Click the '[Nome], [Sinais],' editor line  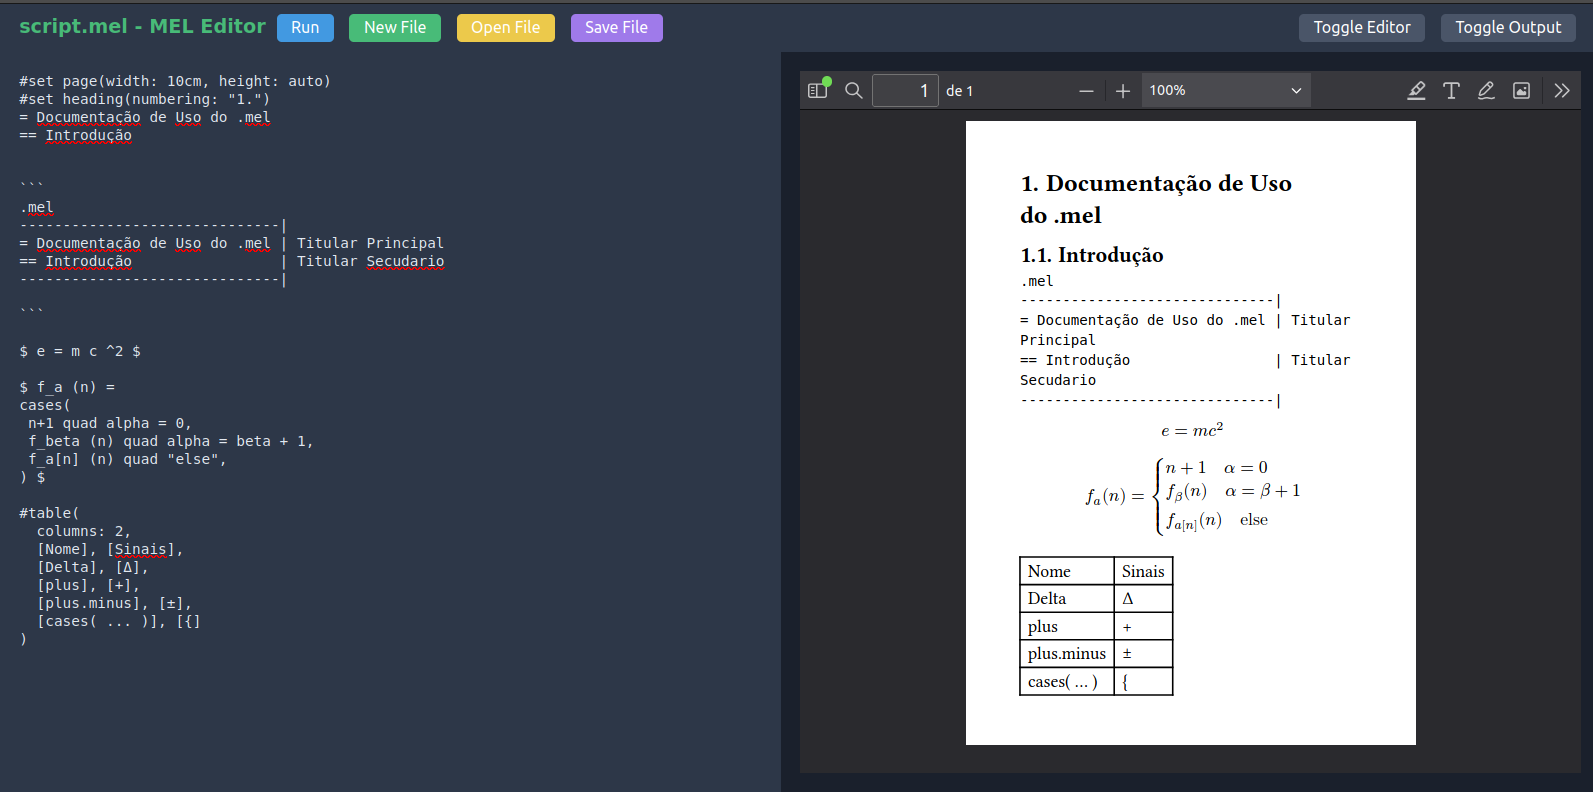coord(110,549)
